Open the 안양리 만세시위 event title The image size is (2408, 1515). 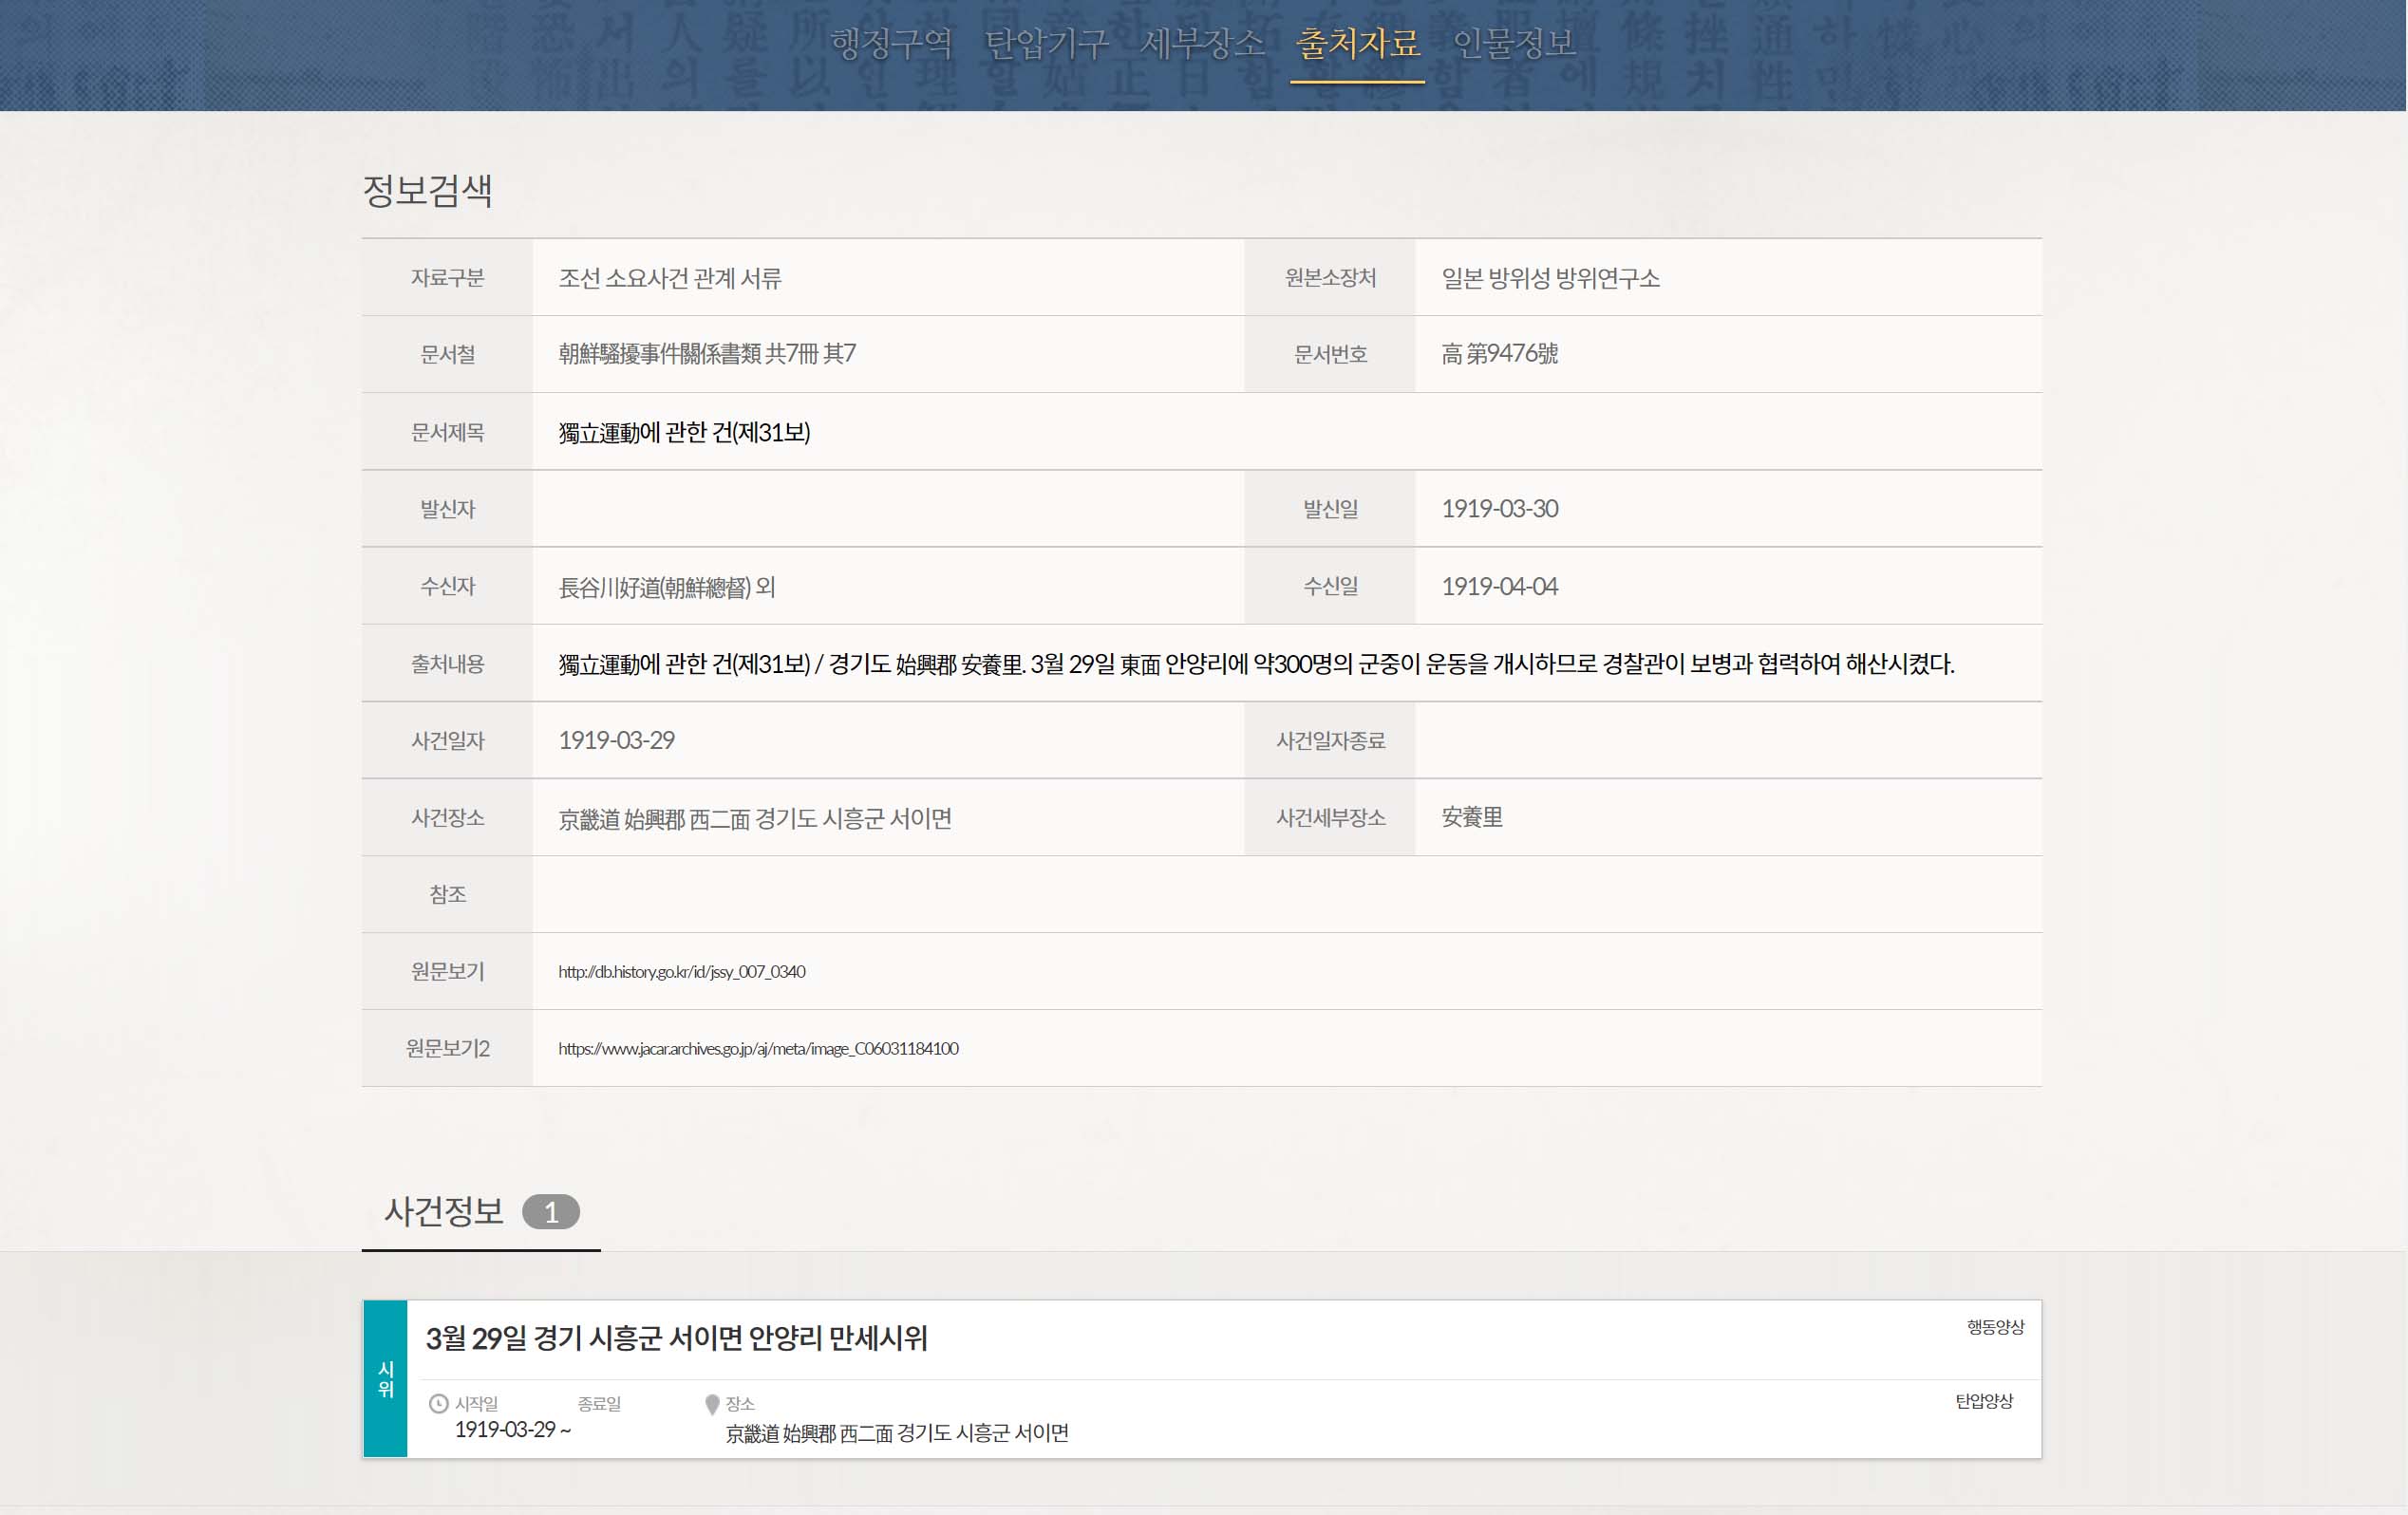(x=676, y=1338)
